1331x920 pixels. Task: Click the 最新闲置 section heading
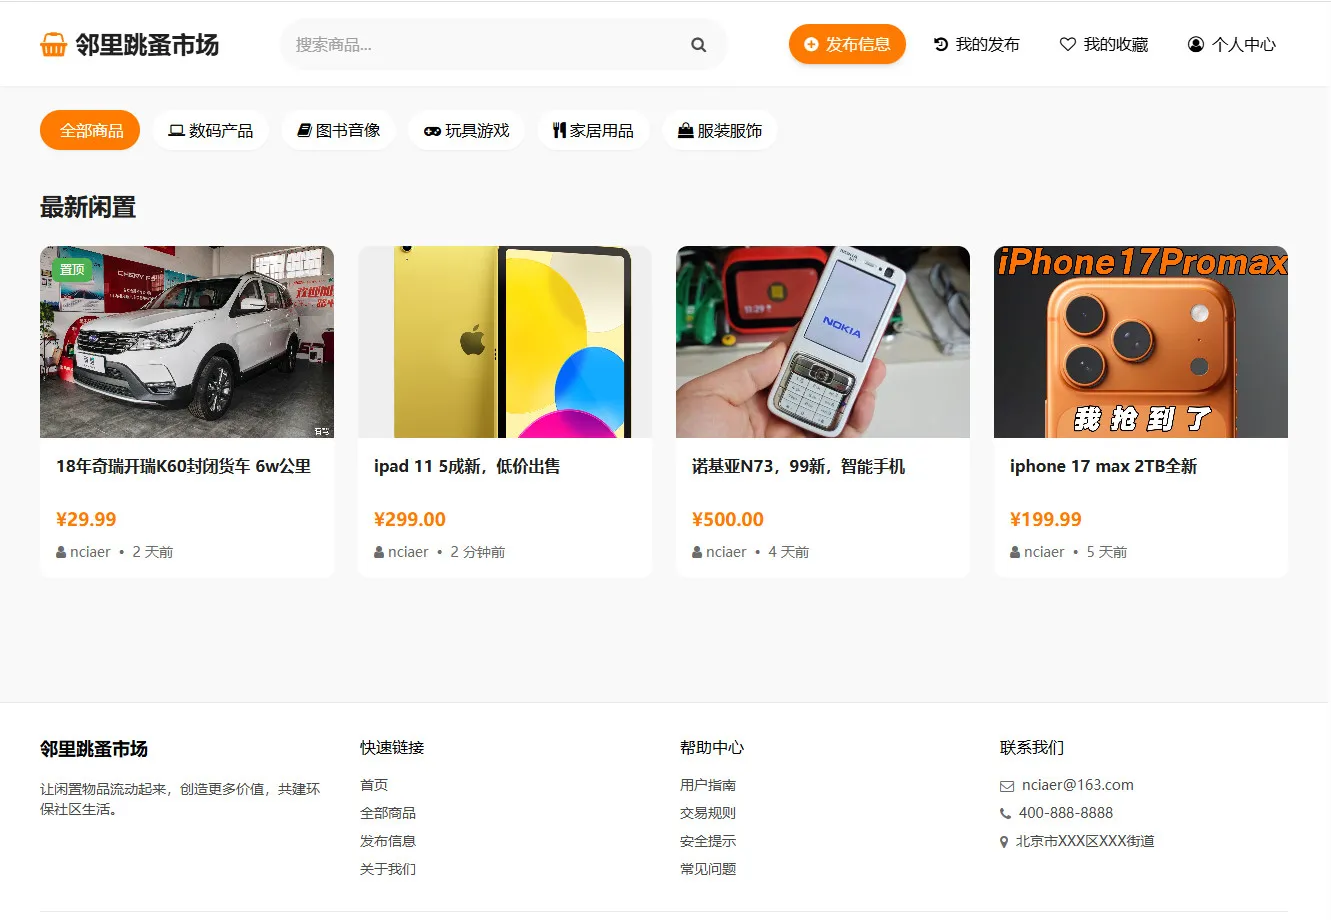click(x=88, y=208)
